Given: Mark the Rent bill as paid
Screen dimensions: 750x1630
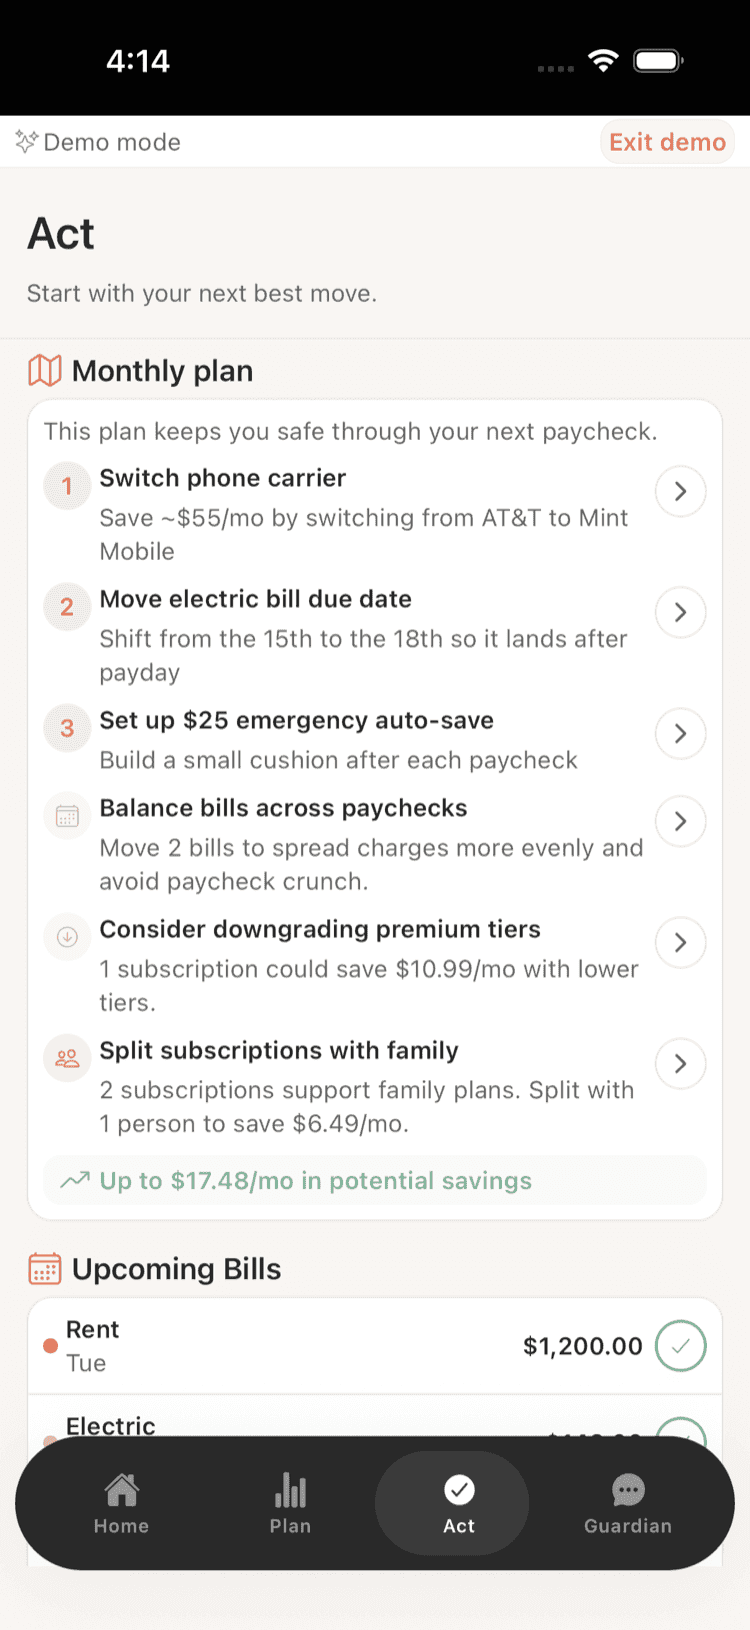Looking at the screenshot, I should 680,1346.
